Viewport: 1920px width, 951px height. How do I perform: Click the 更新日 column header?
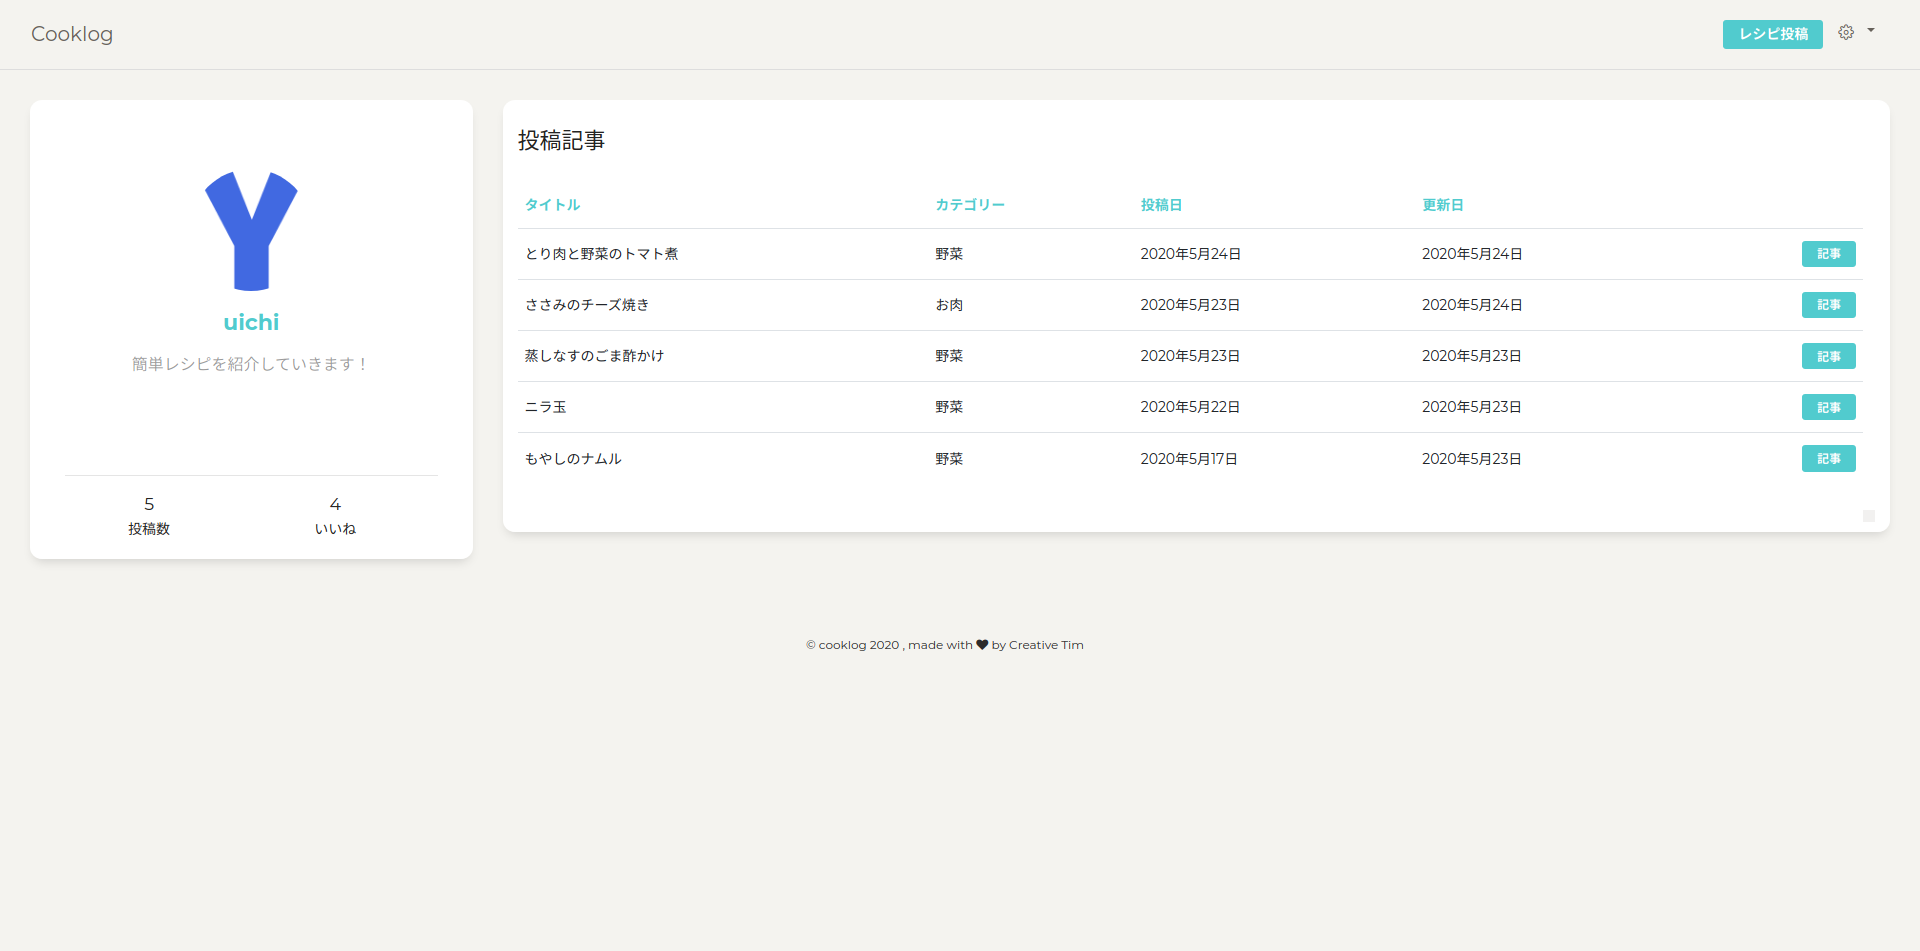1442,205
